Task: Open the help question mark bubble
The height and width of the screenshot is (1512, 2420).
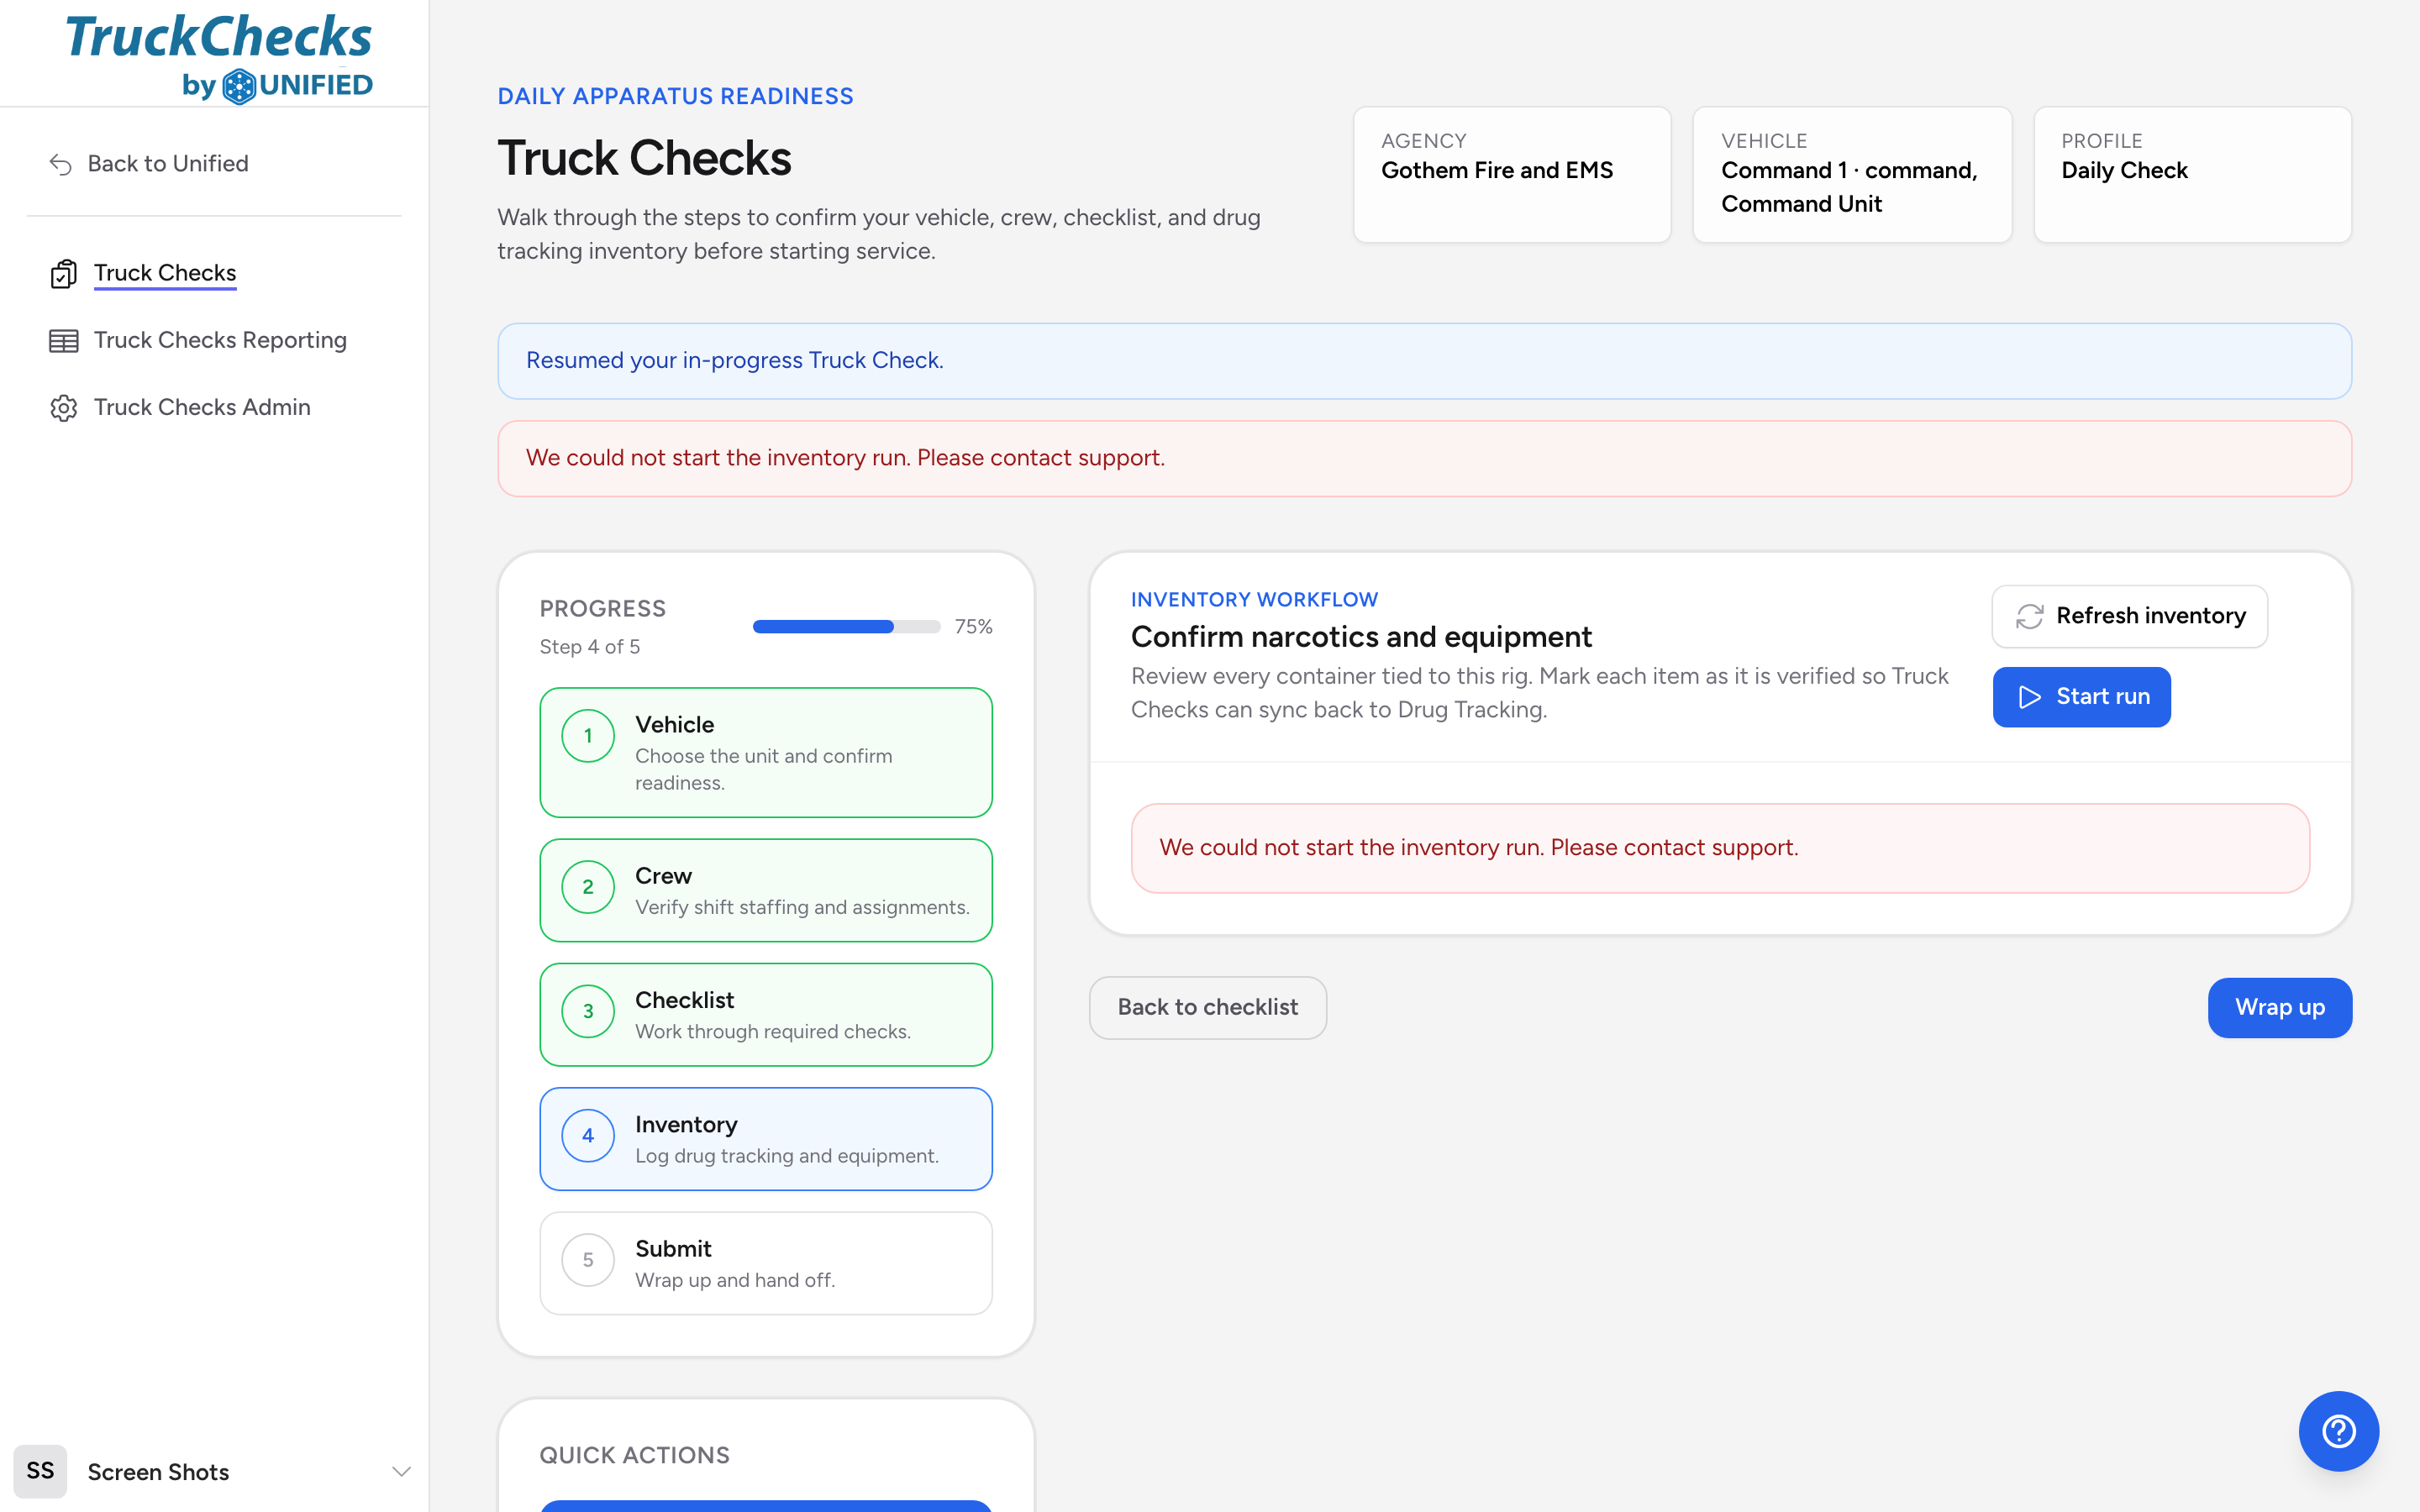Action: (x=2338, y=1431)
